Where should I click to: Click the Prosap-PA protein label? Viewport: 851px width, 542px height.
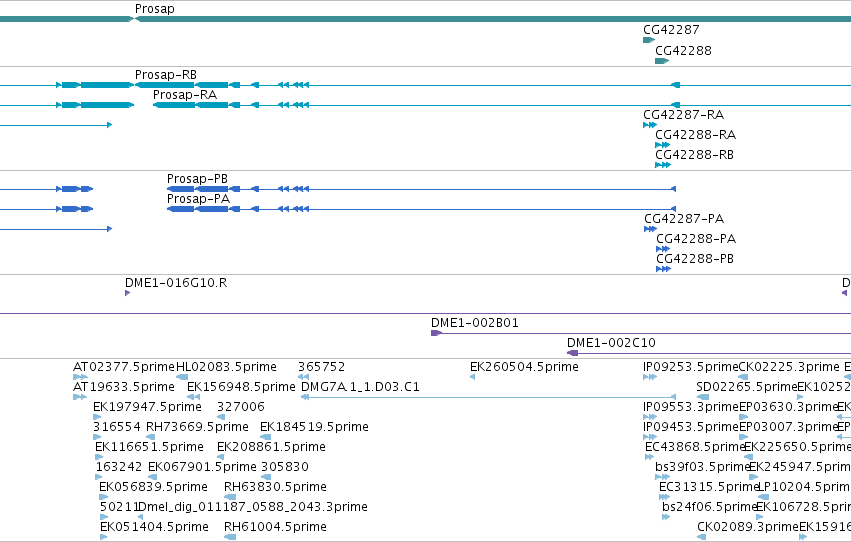click(x=198, y=199)
